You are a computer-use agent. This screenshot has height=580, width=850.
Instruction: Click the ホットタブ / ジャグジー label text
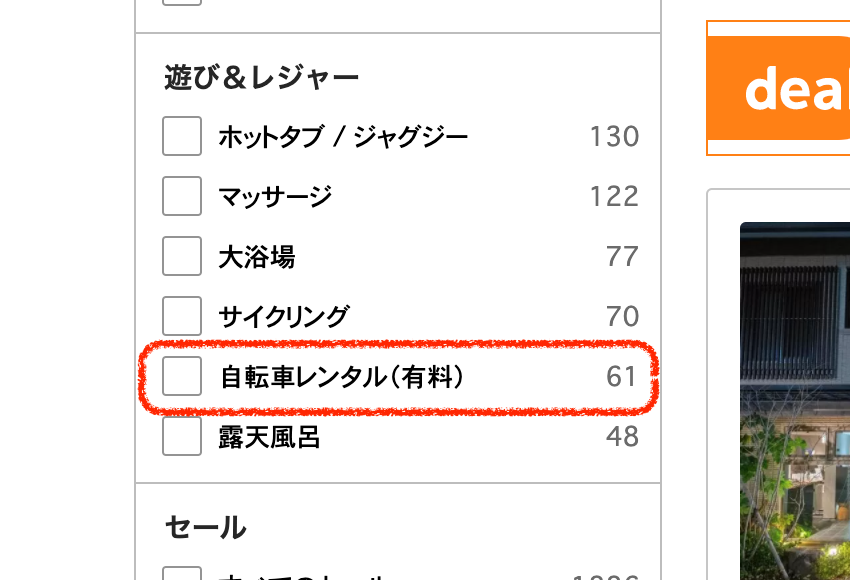click(343, 136)
